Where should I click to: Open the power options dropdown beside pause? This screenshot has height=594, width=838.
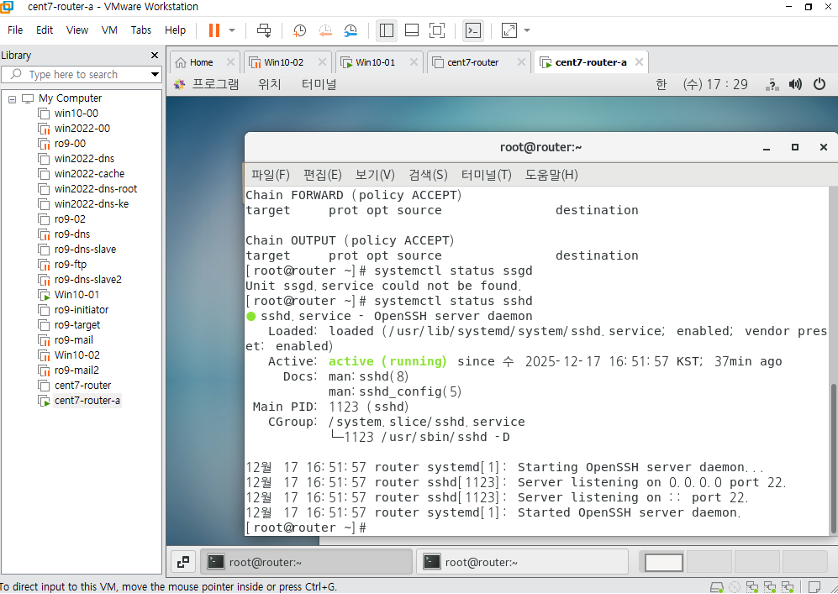click(232, 30)
